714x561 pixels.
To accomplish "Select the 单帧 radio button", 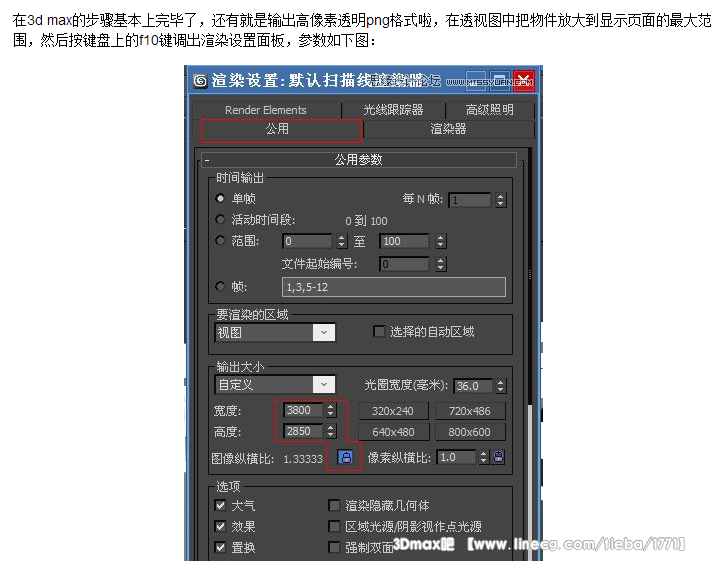I will [220, 198].
